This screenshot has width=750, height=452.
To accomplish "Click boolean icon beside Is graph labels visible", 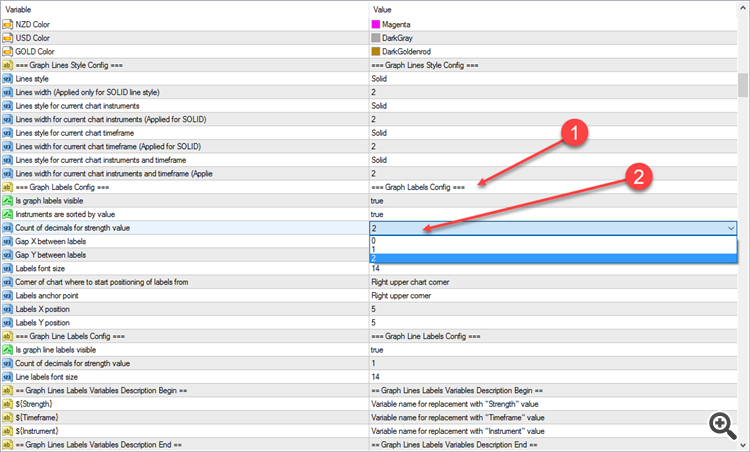I will [x=7, y=200].
